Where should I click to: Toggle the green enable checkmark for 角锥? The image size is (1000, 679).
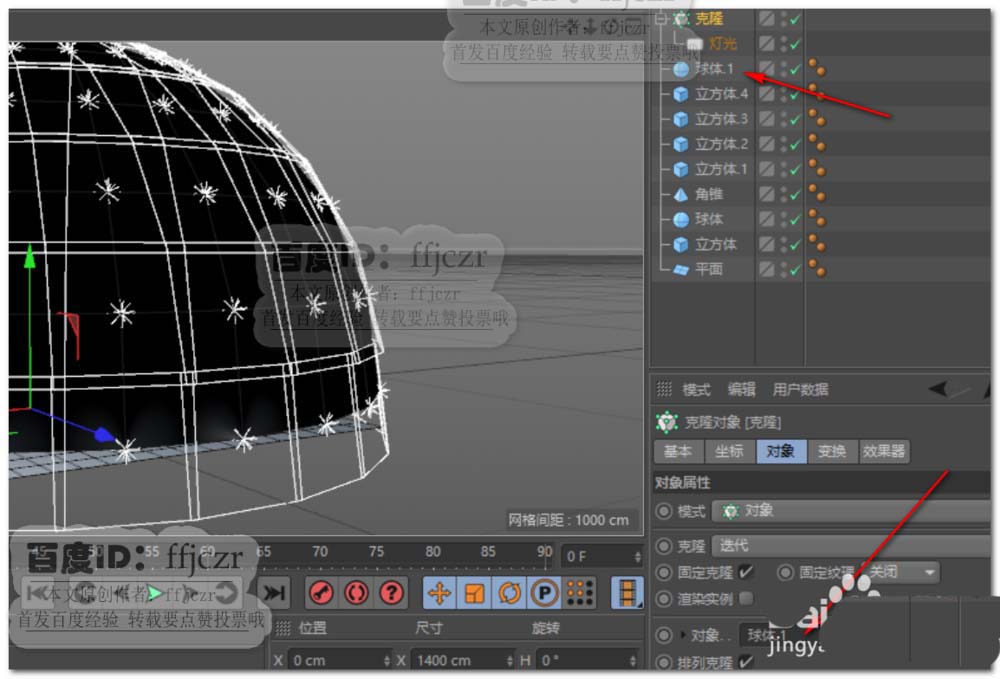point(795,195)
